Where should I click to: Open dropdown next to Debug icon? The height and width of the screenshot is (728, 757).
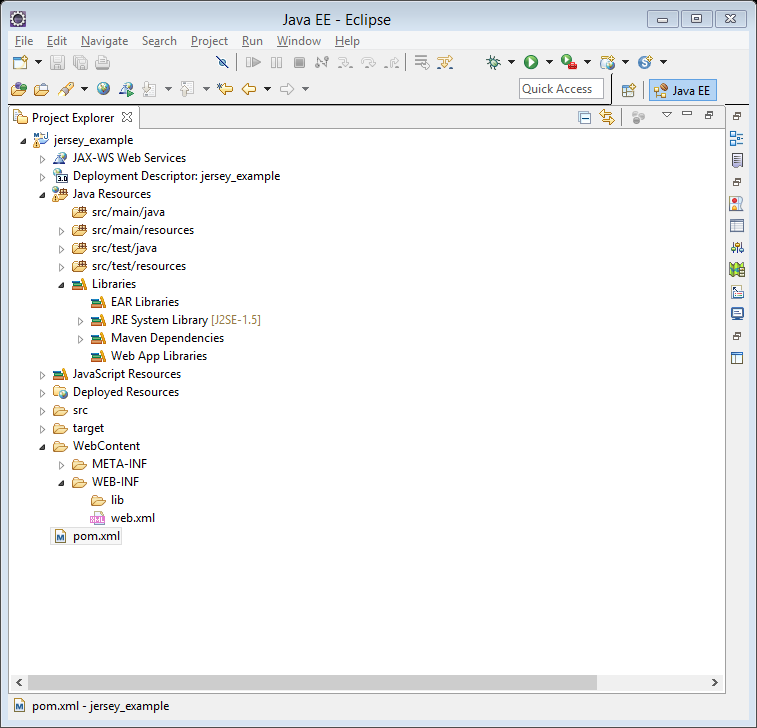[511, 62]
